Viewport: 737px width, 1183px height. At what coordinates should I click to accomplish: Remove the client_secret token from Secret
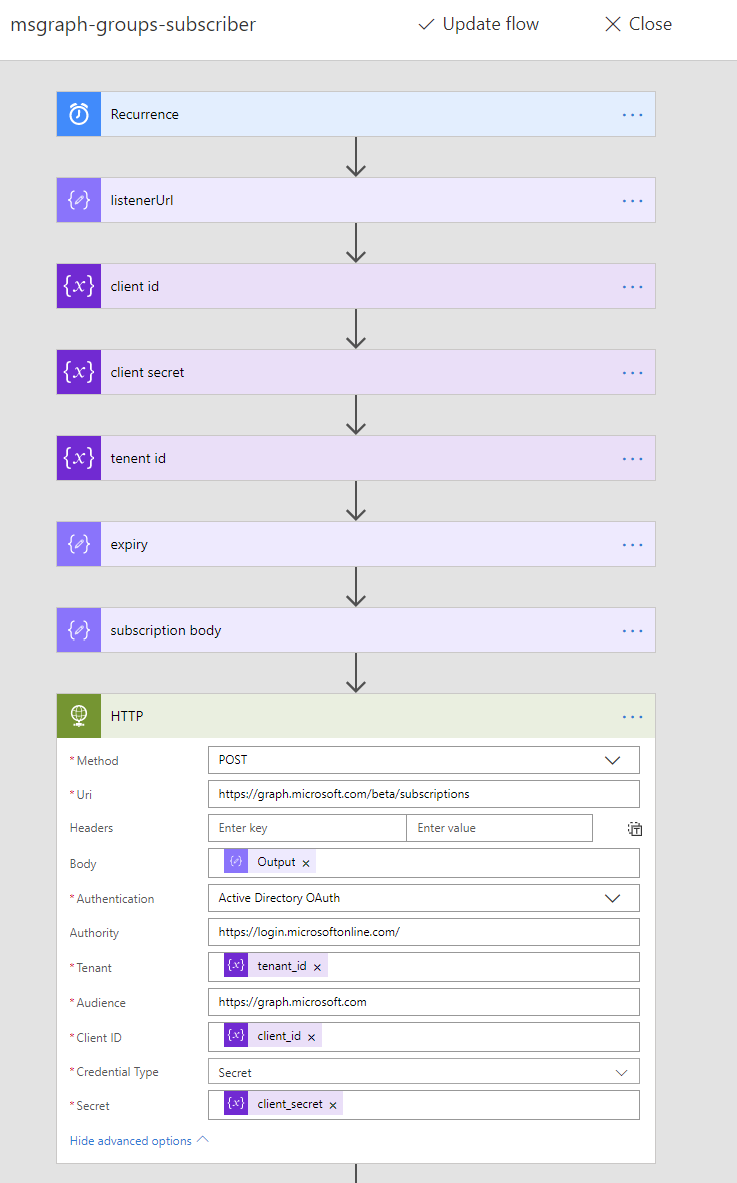pos(333,1105)
